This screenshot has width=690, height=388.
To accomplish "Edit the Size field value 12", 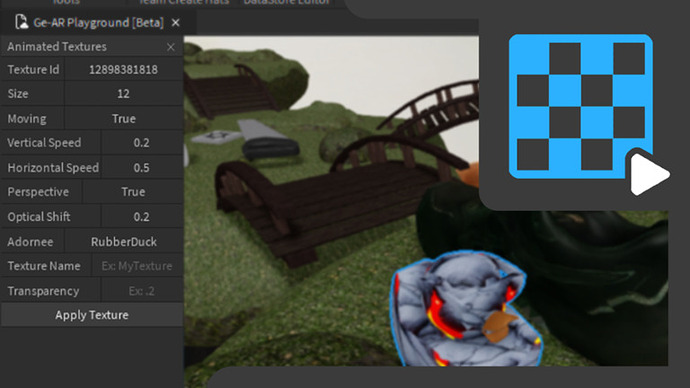I will click(124, 94).
